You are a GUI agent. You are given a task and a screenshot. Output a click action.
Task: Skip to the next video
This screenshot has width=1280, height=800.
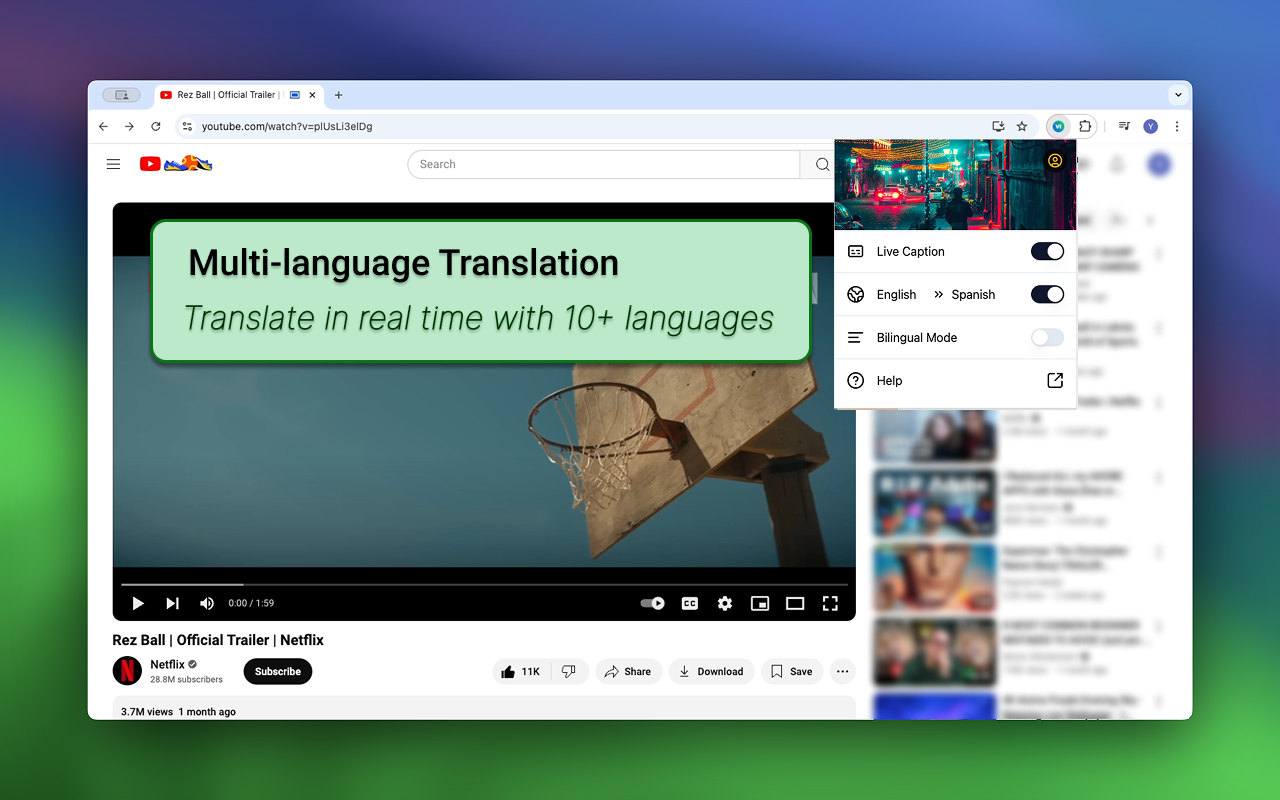point(172,603)
